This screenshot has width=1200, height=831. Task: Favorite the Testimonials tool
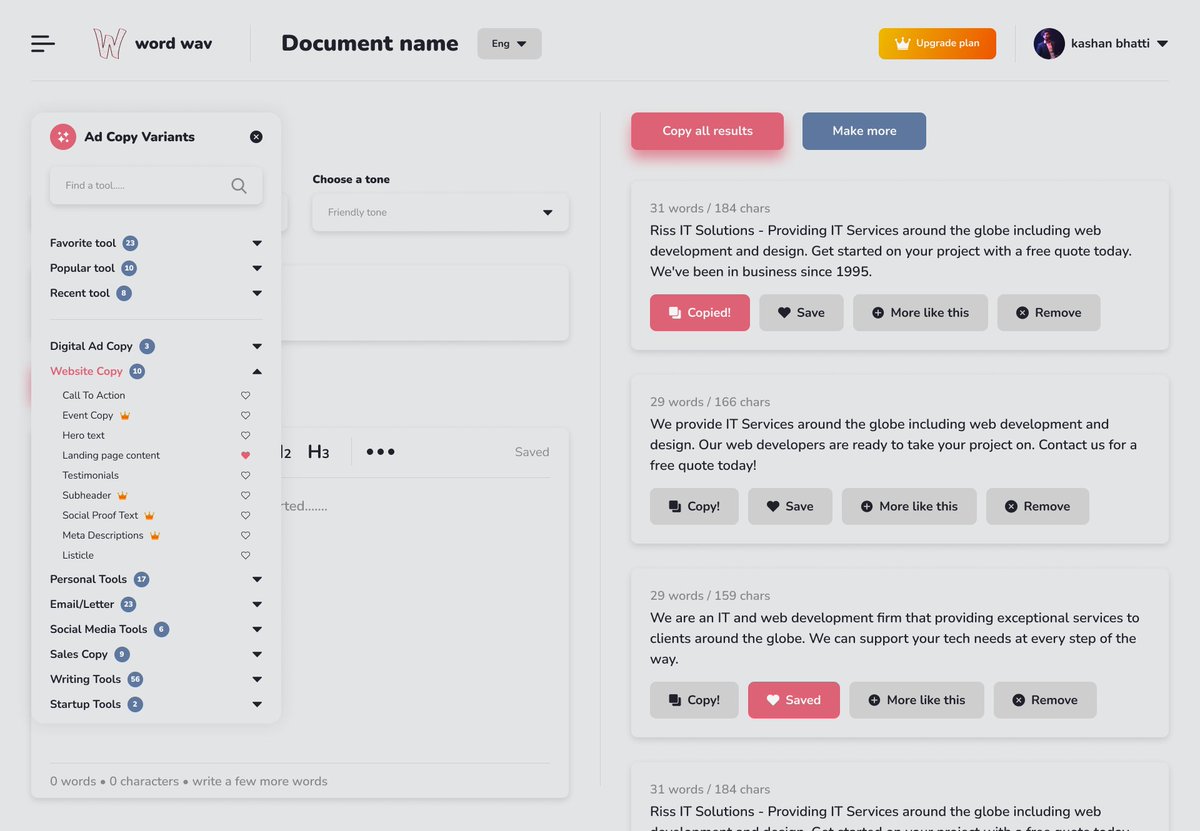[x=245, y=476]
